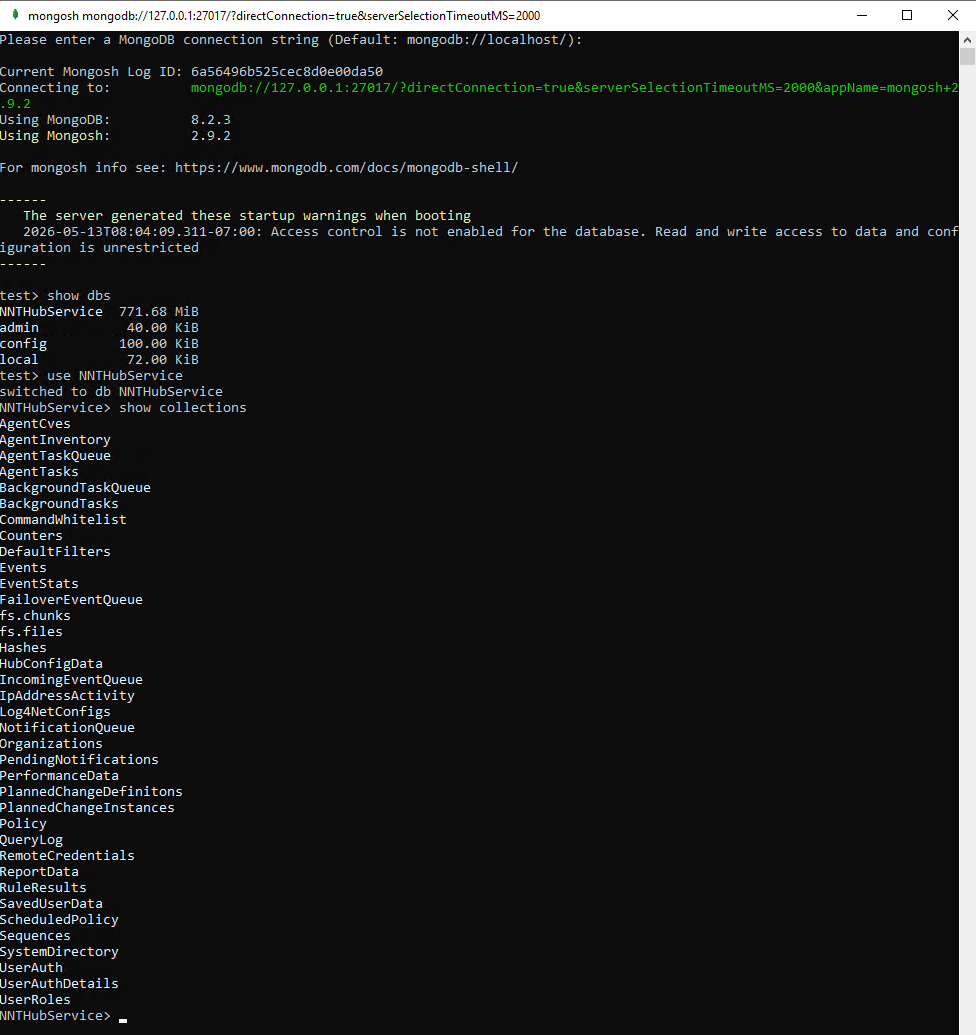Click the mongosh leaf icon in title bar

tap(15, 15)
